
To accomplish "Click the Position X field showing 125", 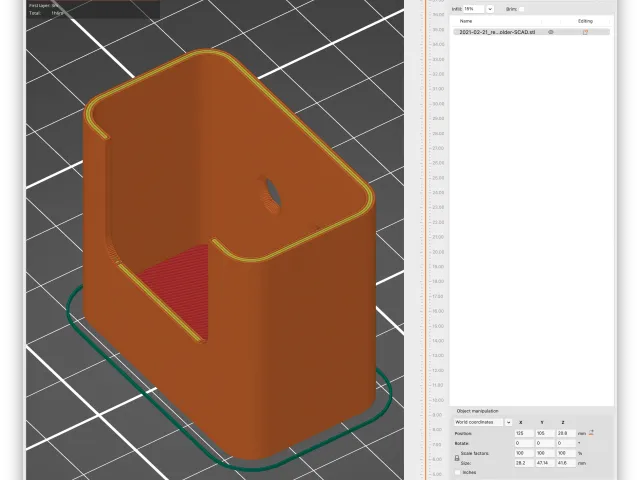I will pyautogui.click(x=524, y=433).
